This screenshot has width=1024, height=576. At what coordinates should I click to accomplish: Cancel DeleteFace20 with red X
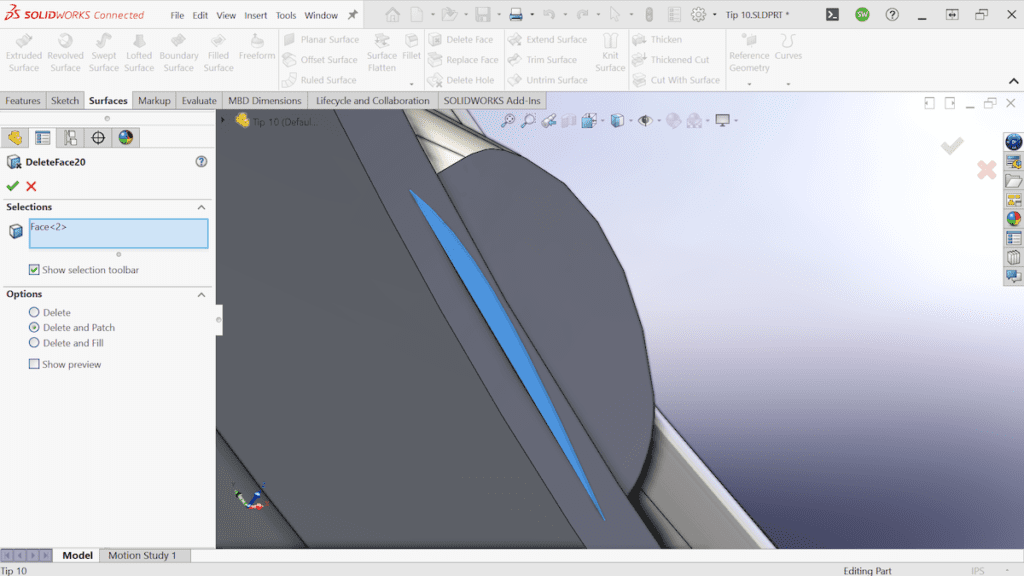click(31, 186)
